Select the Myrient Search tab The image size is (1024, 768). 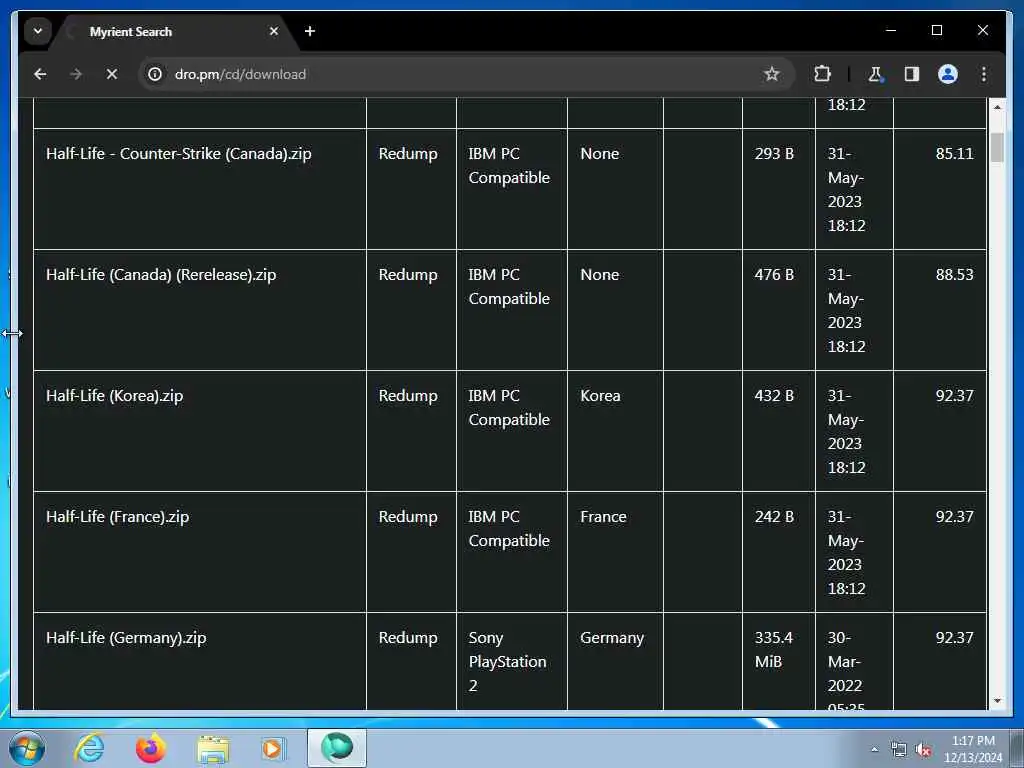(175, 31)
